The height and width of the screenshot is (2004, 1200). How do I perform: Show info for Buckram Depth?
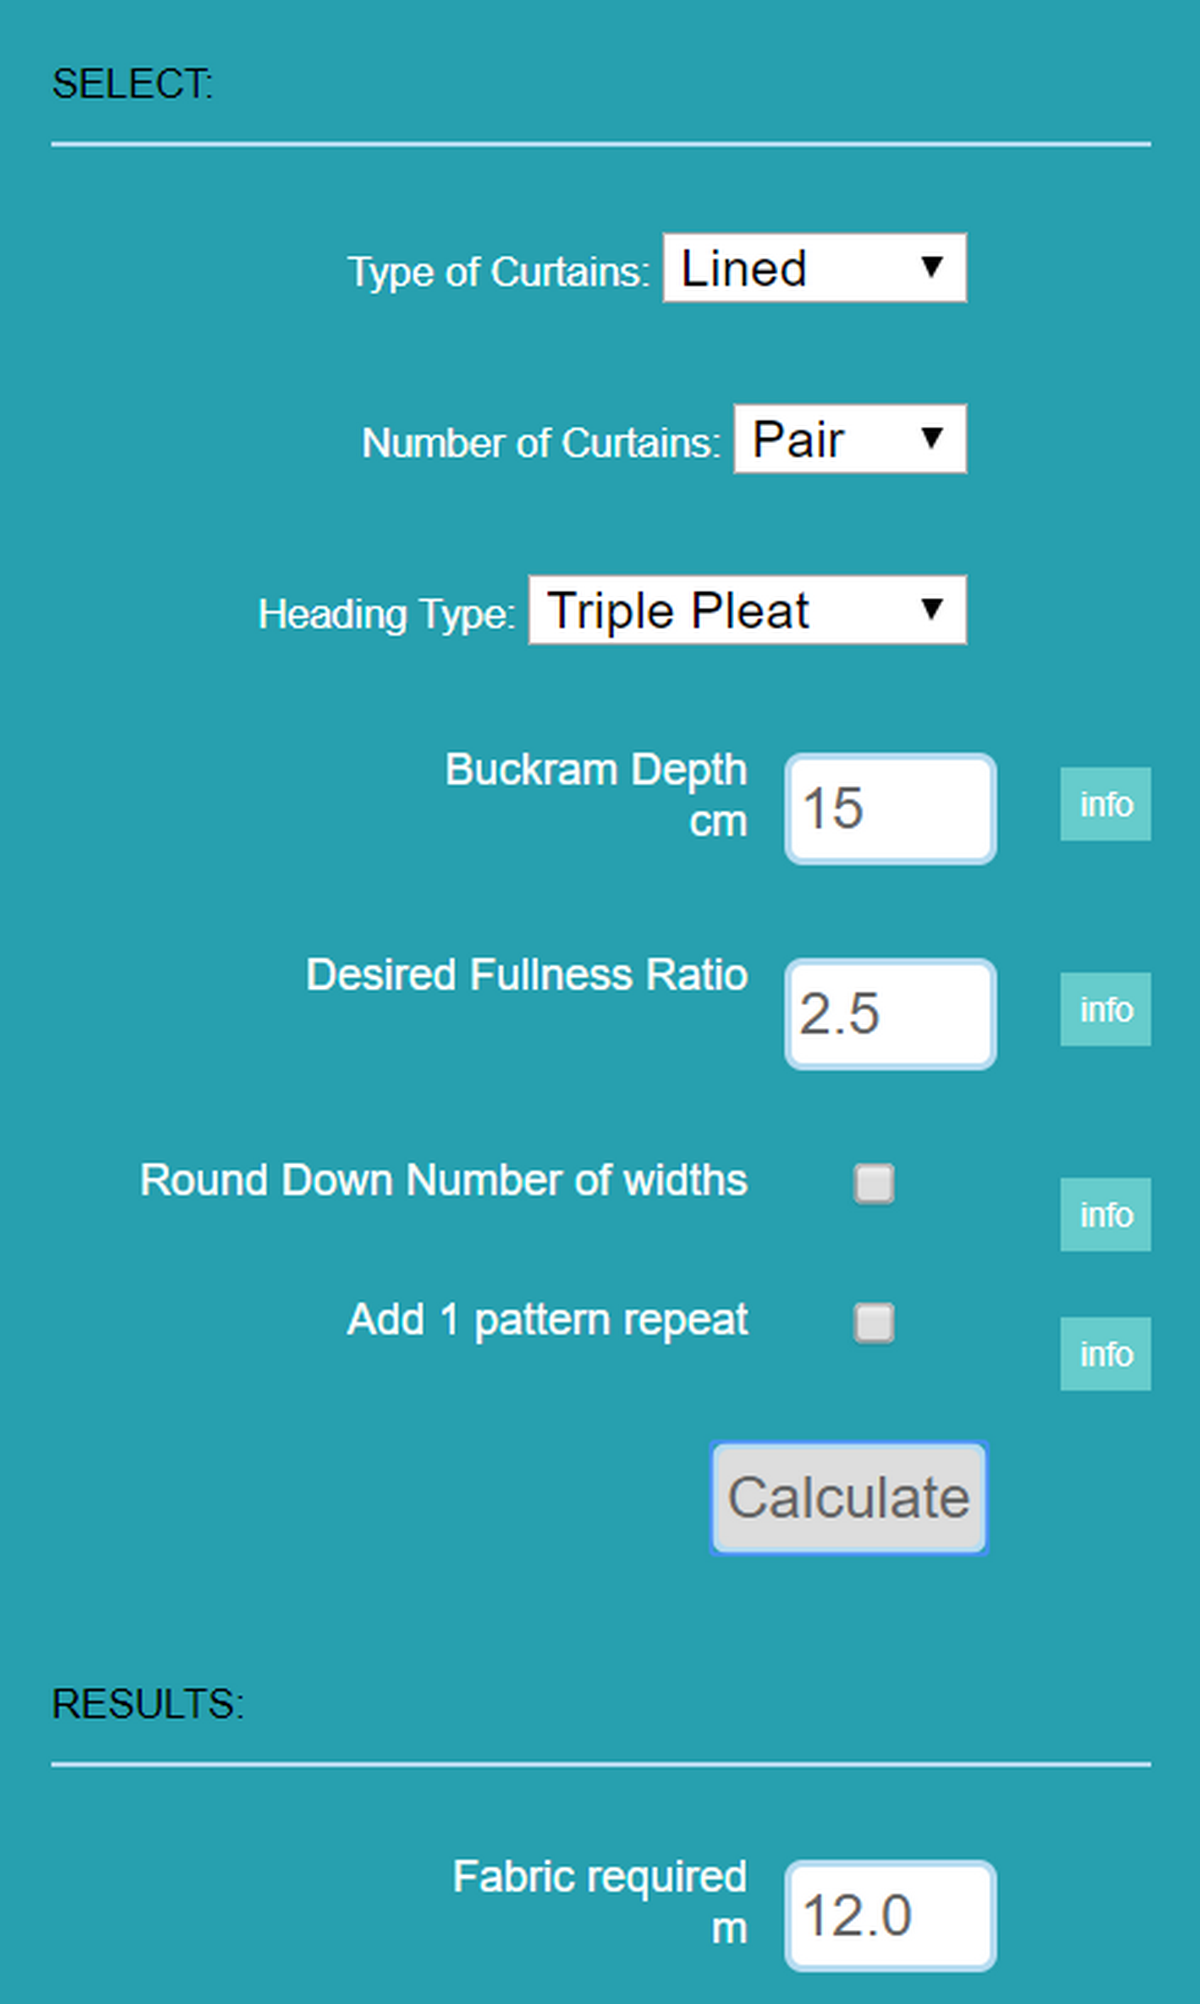click(1105, 804)
